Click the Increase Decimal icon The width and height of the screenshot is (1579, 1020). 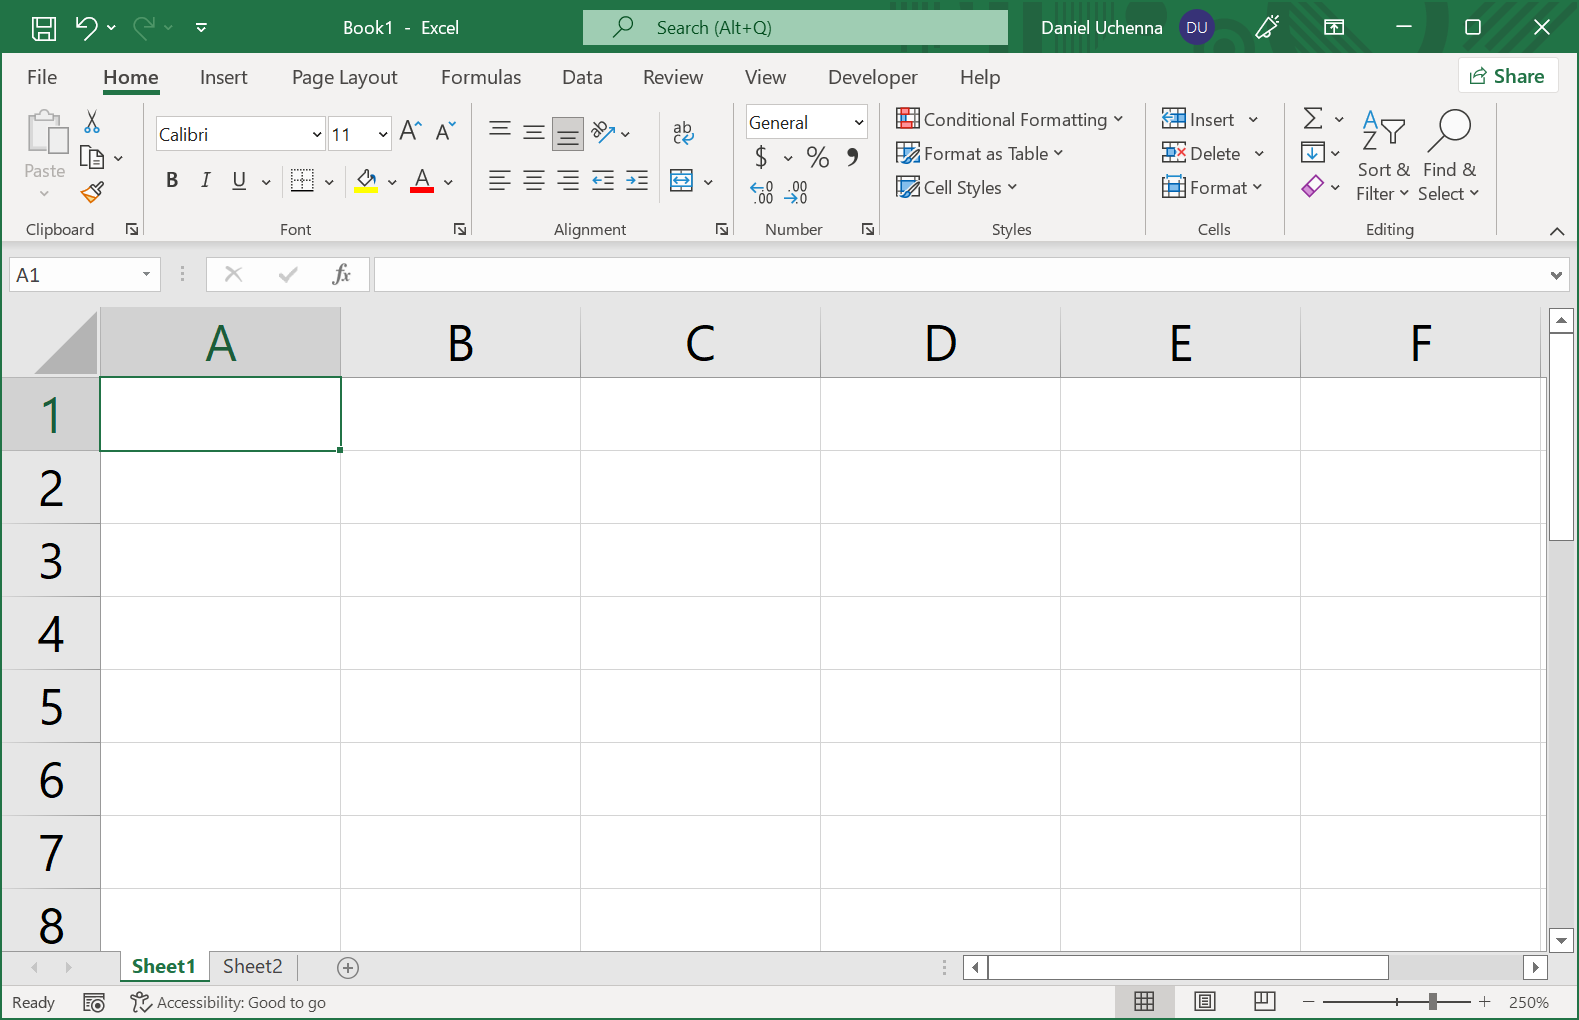click(762, 192)
